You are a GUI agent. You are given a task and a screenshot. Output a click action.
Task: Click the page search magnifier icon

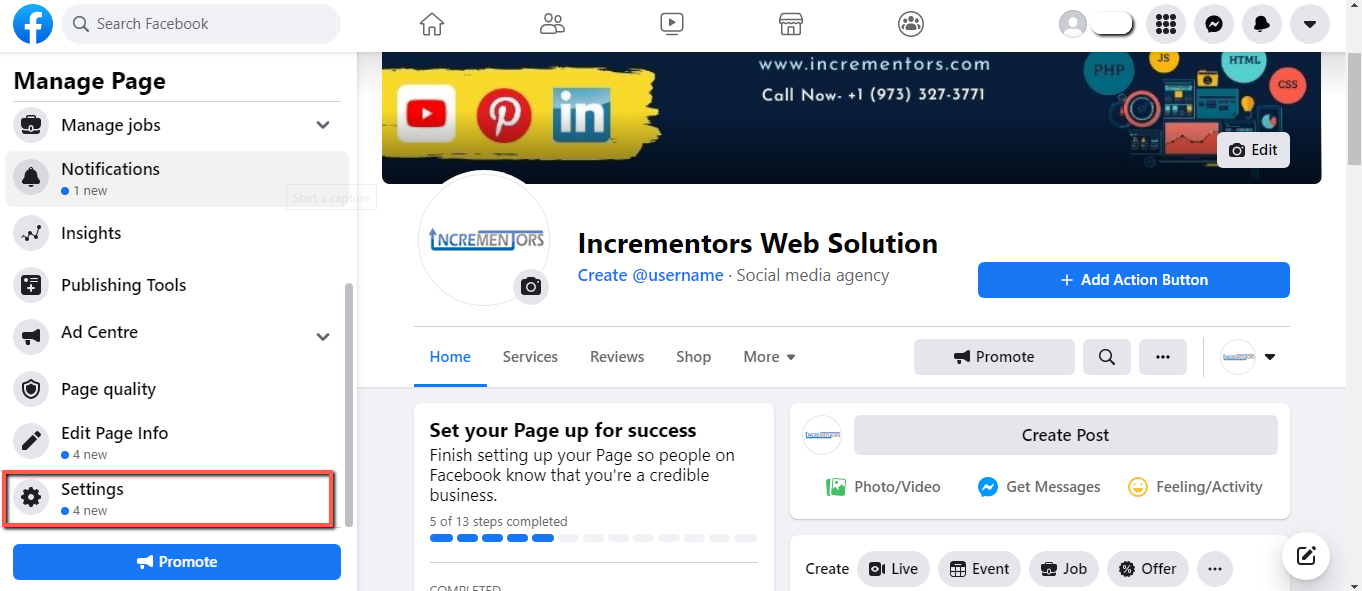(1107, 357)
